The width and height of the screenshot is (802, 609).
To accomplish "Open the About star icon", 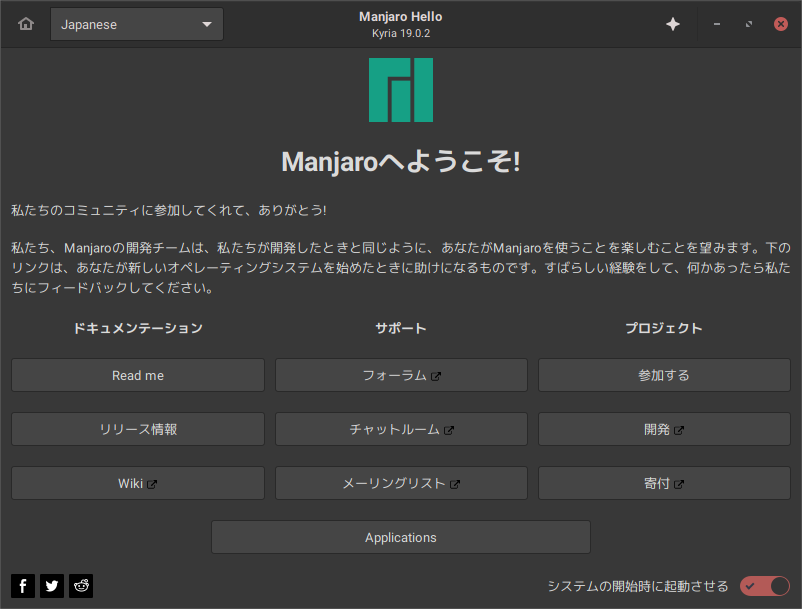I will [673, 24].
